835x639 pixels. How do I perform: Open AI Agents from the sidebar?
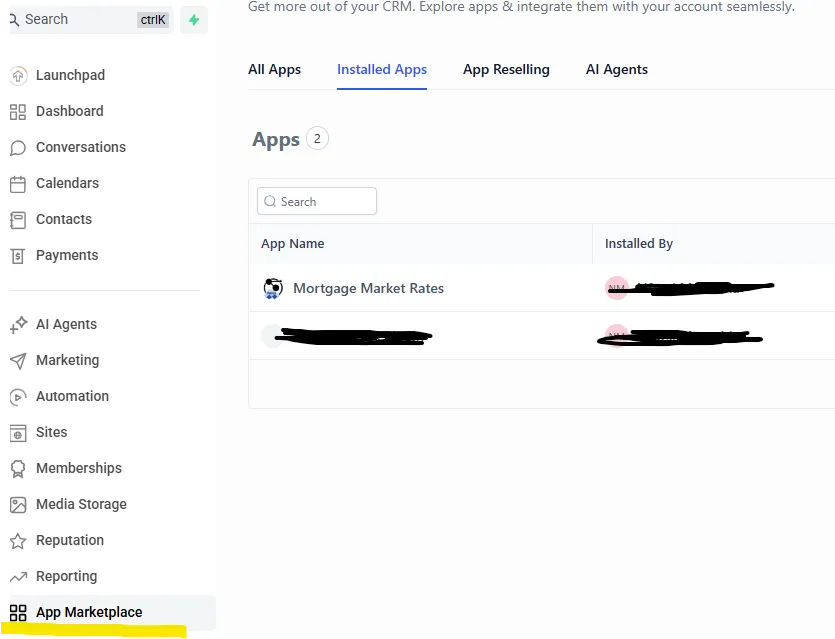click(66, 324)
